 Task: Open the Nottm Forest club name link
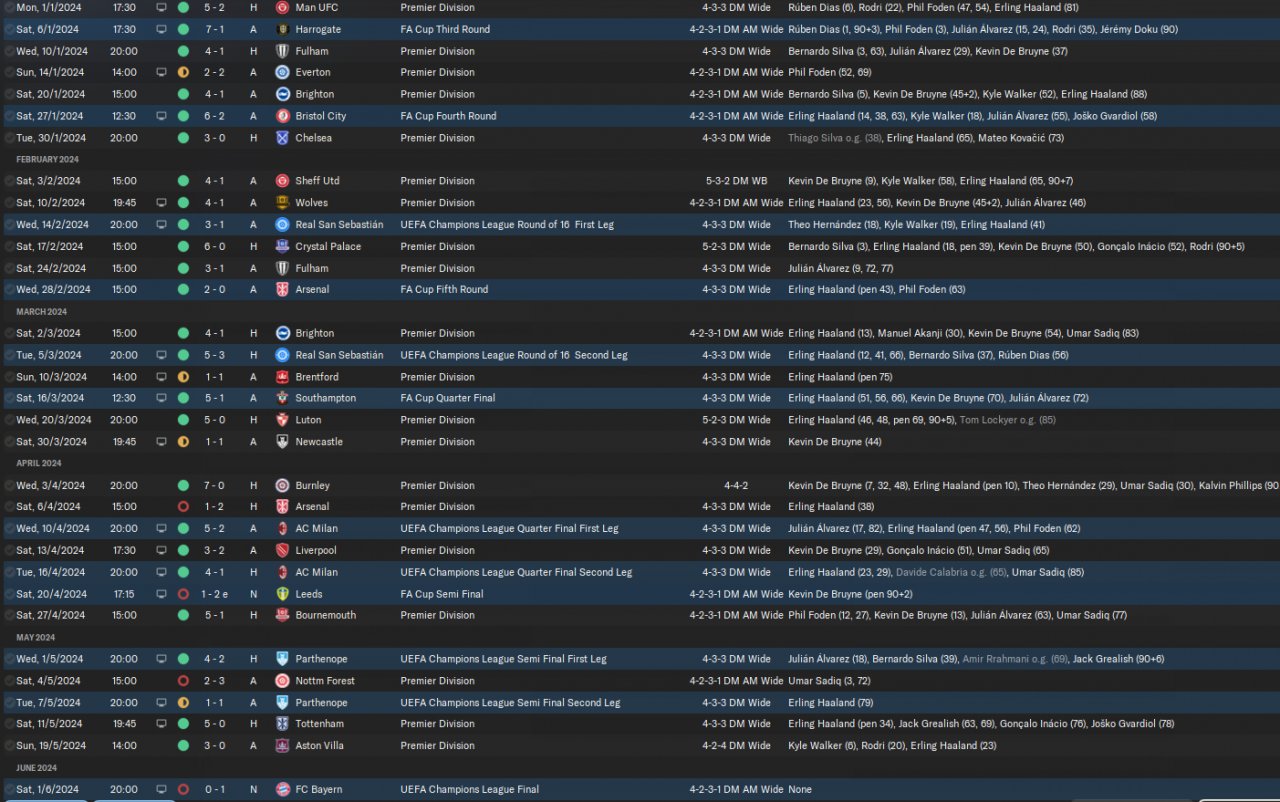pyautogui.click(x=325, y=681)
